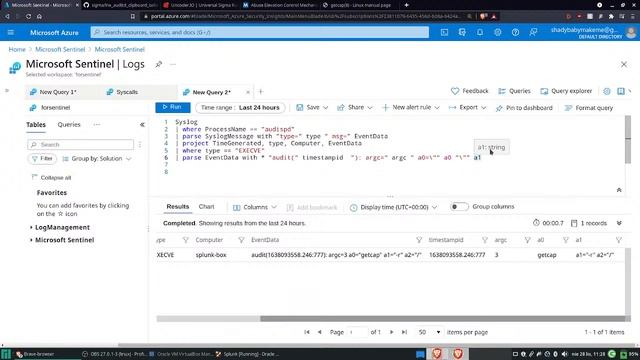
Task: Click the results horizontal scrollbar
Action: (x=443, y=319)
